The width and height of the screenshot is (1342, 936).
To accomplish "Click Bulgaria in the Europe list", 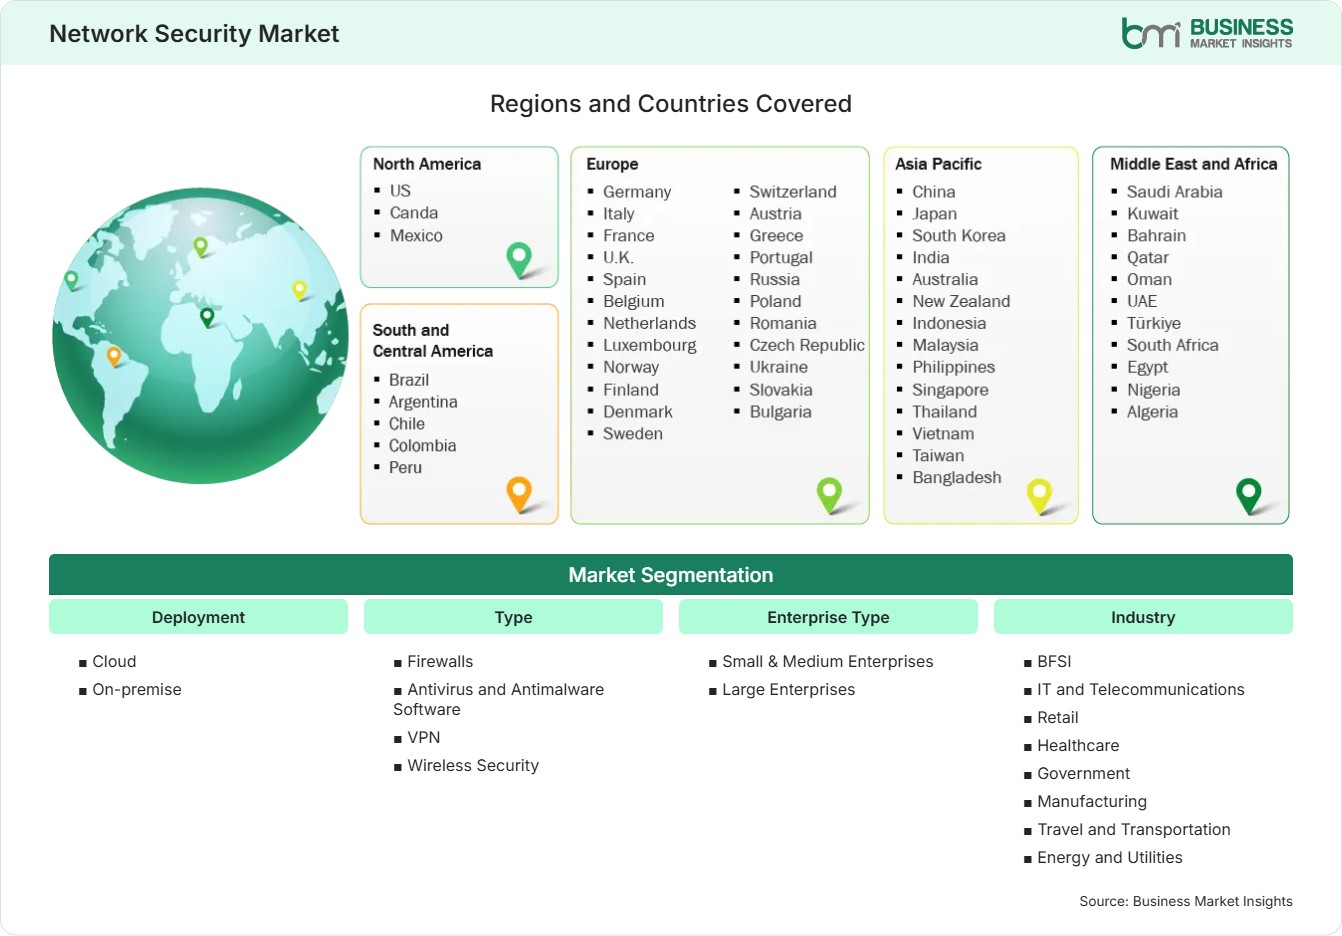I will click(781, 412).
